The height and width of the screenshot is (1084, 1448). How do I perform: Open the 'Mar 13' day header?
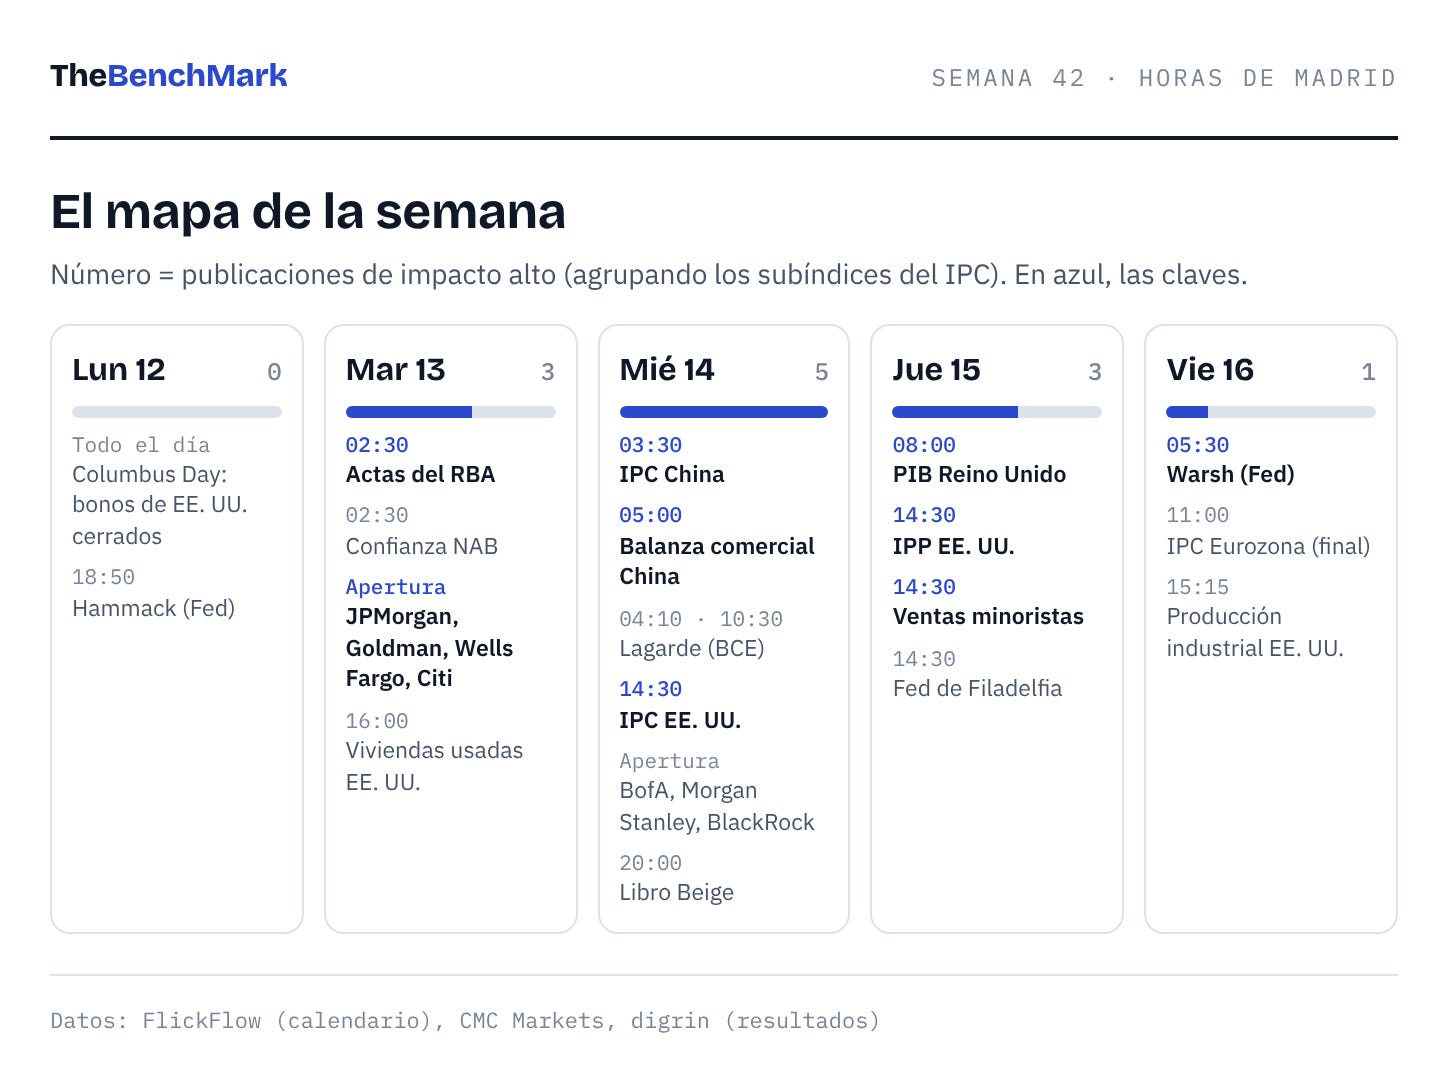[396, 370]
